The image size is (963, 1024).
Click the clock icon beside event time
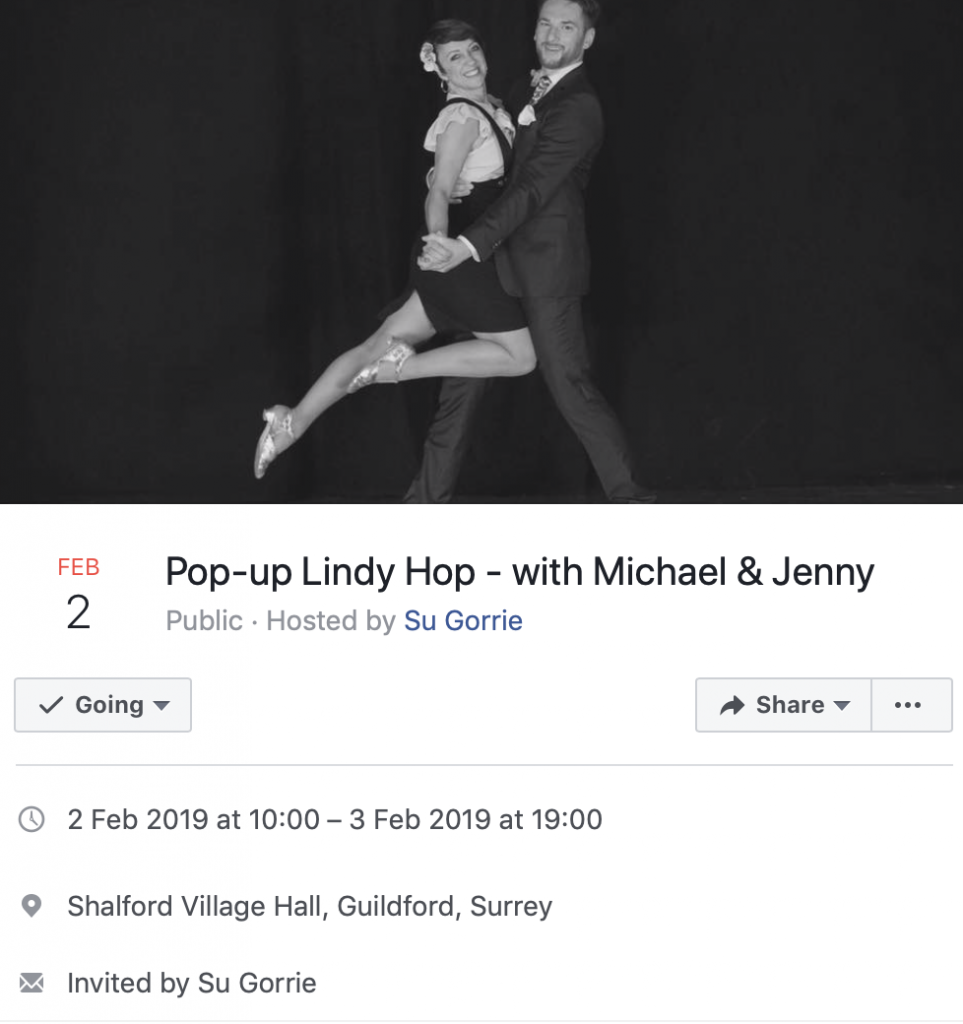tap(31, 819)
